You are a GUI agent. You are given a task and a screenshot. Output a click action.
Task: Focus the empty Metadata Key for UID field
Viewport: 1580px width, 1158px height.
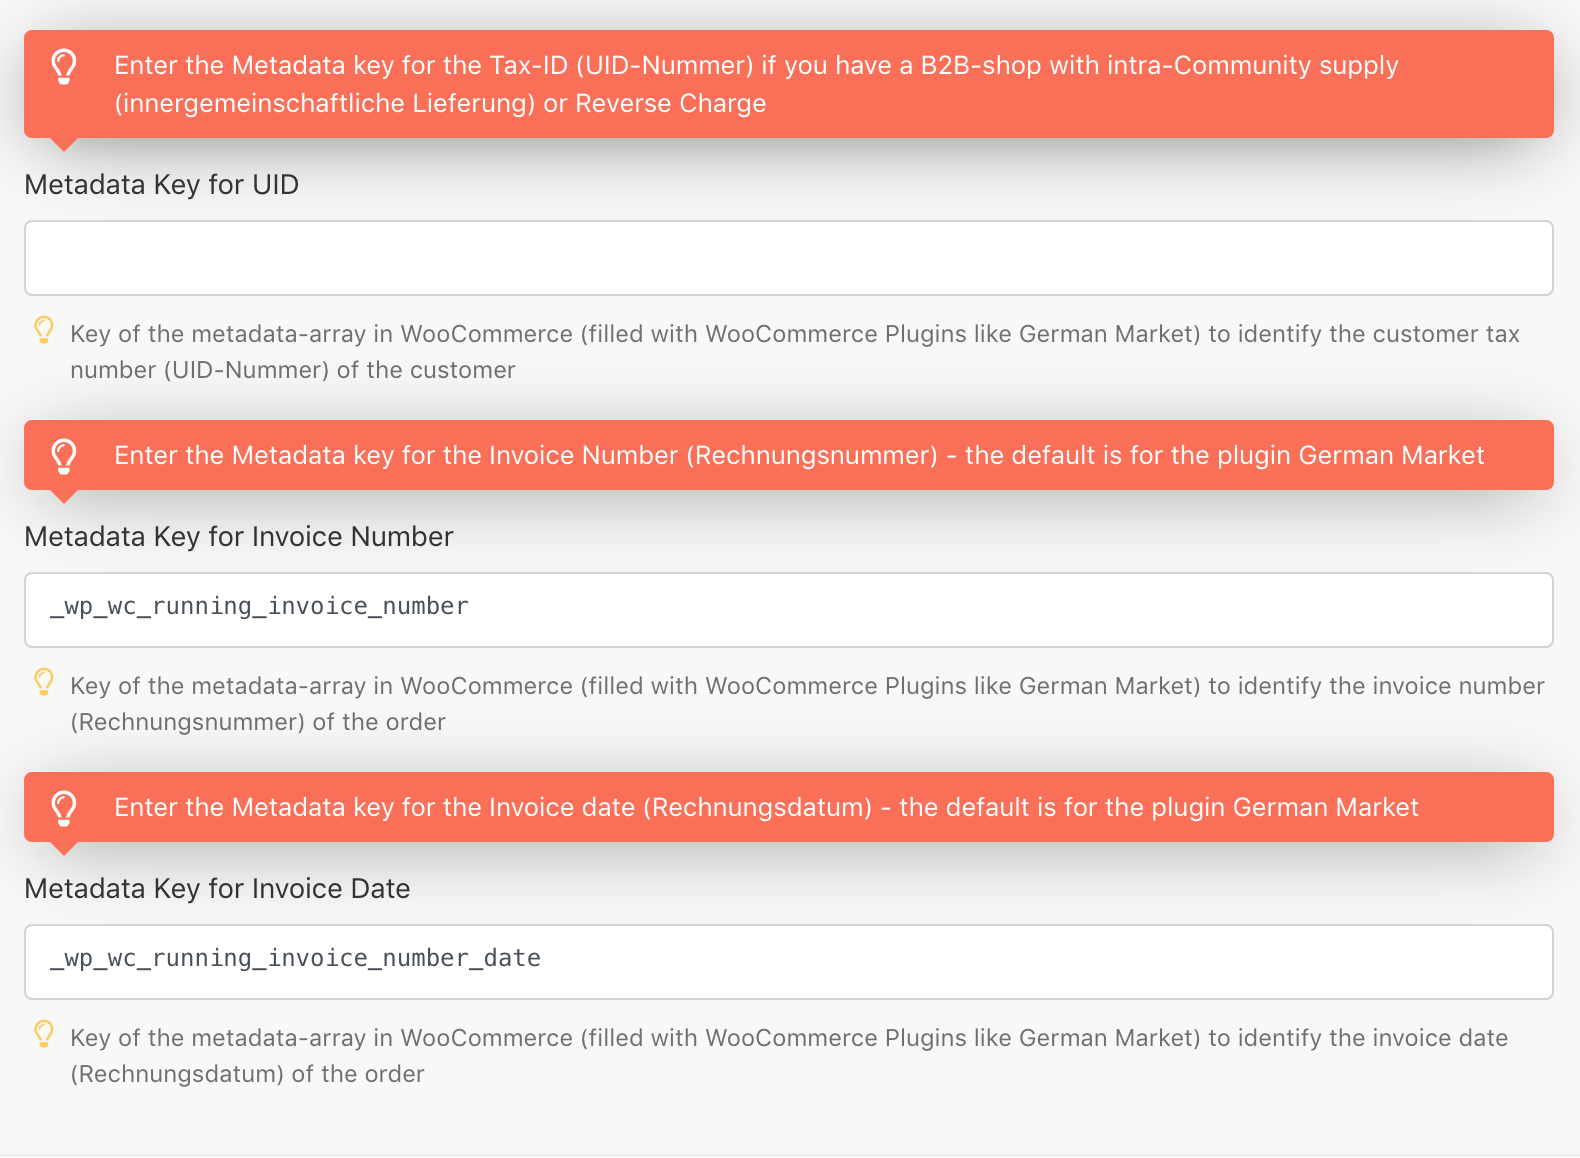788,258
